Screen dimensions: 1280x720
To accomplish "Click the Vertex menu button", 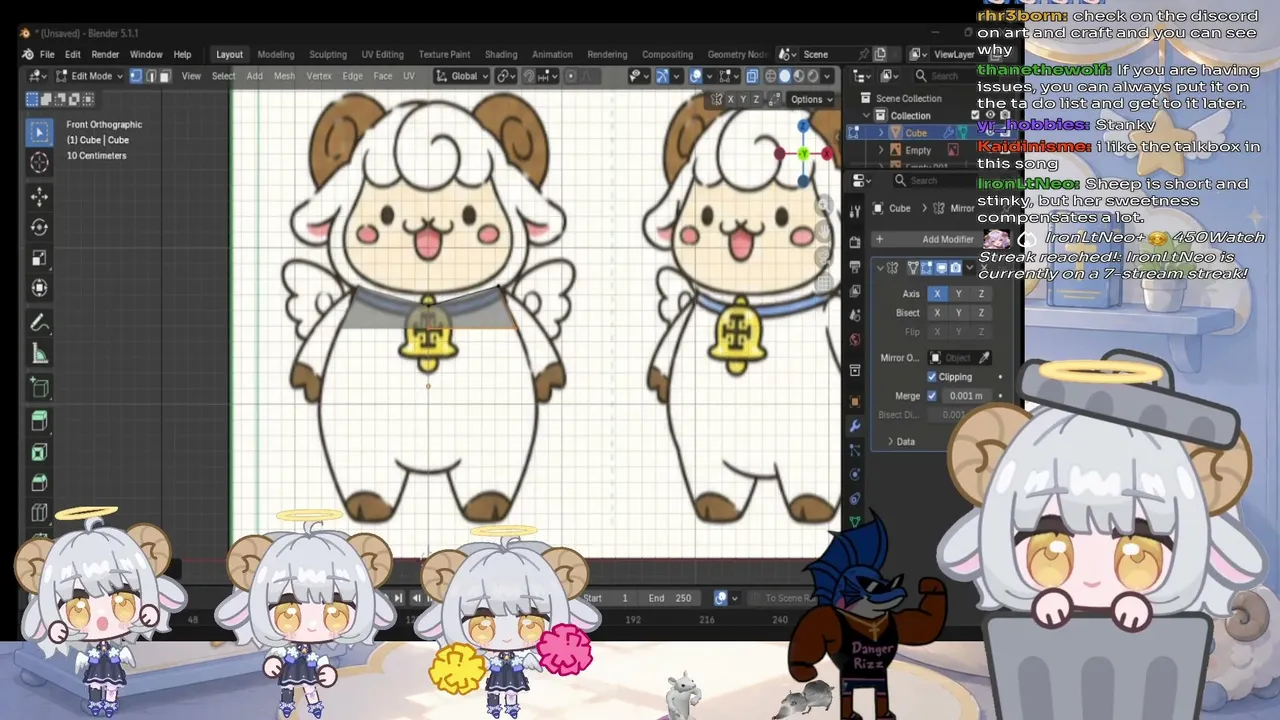I will click(x=319, y=76).
